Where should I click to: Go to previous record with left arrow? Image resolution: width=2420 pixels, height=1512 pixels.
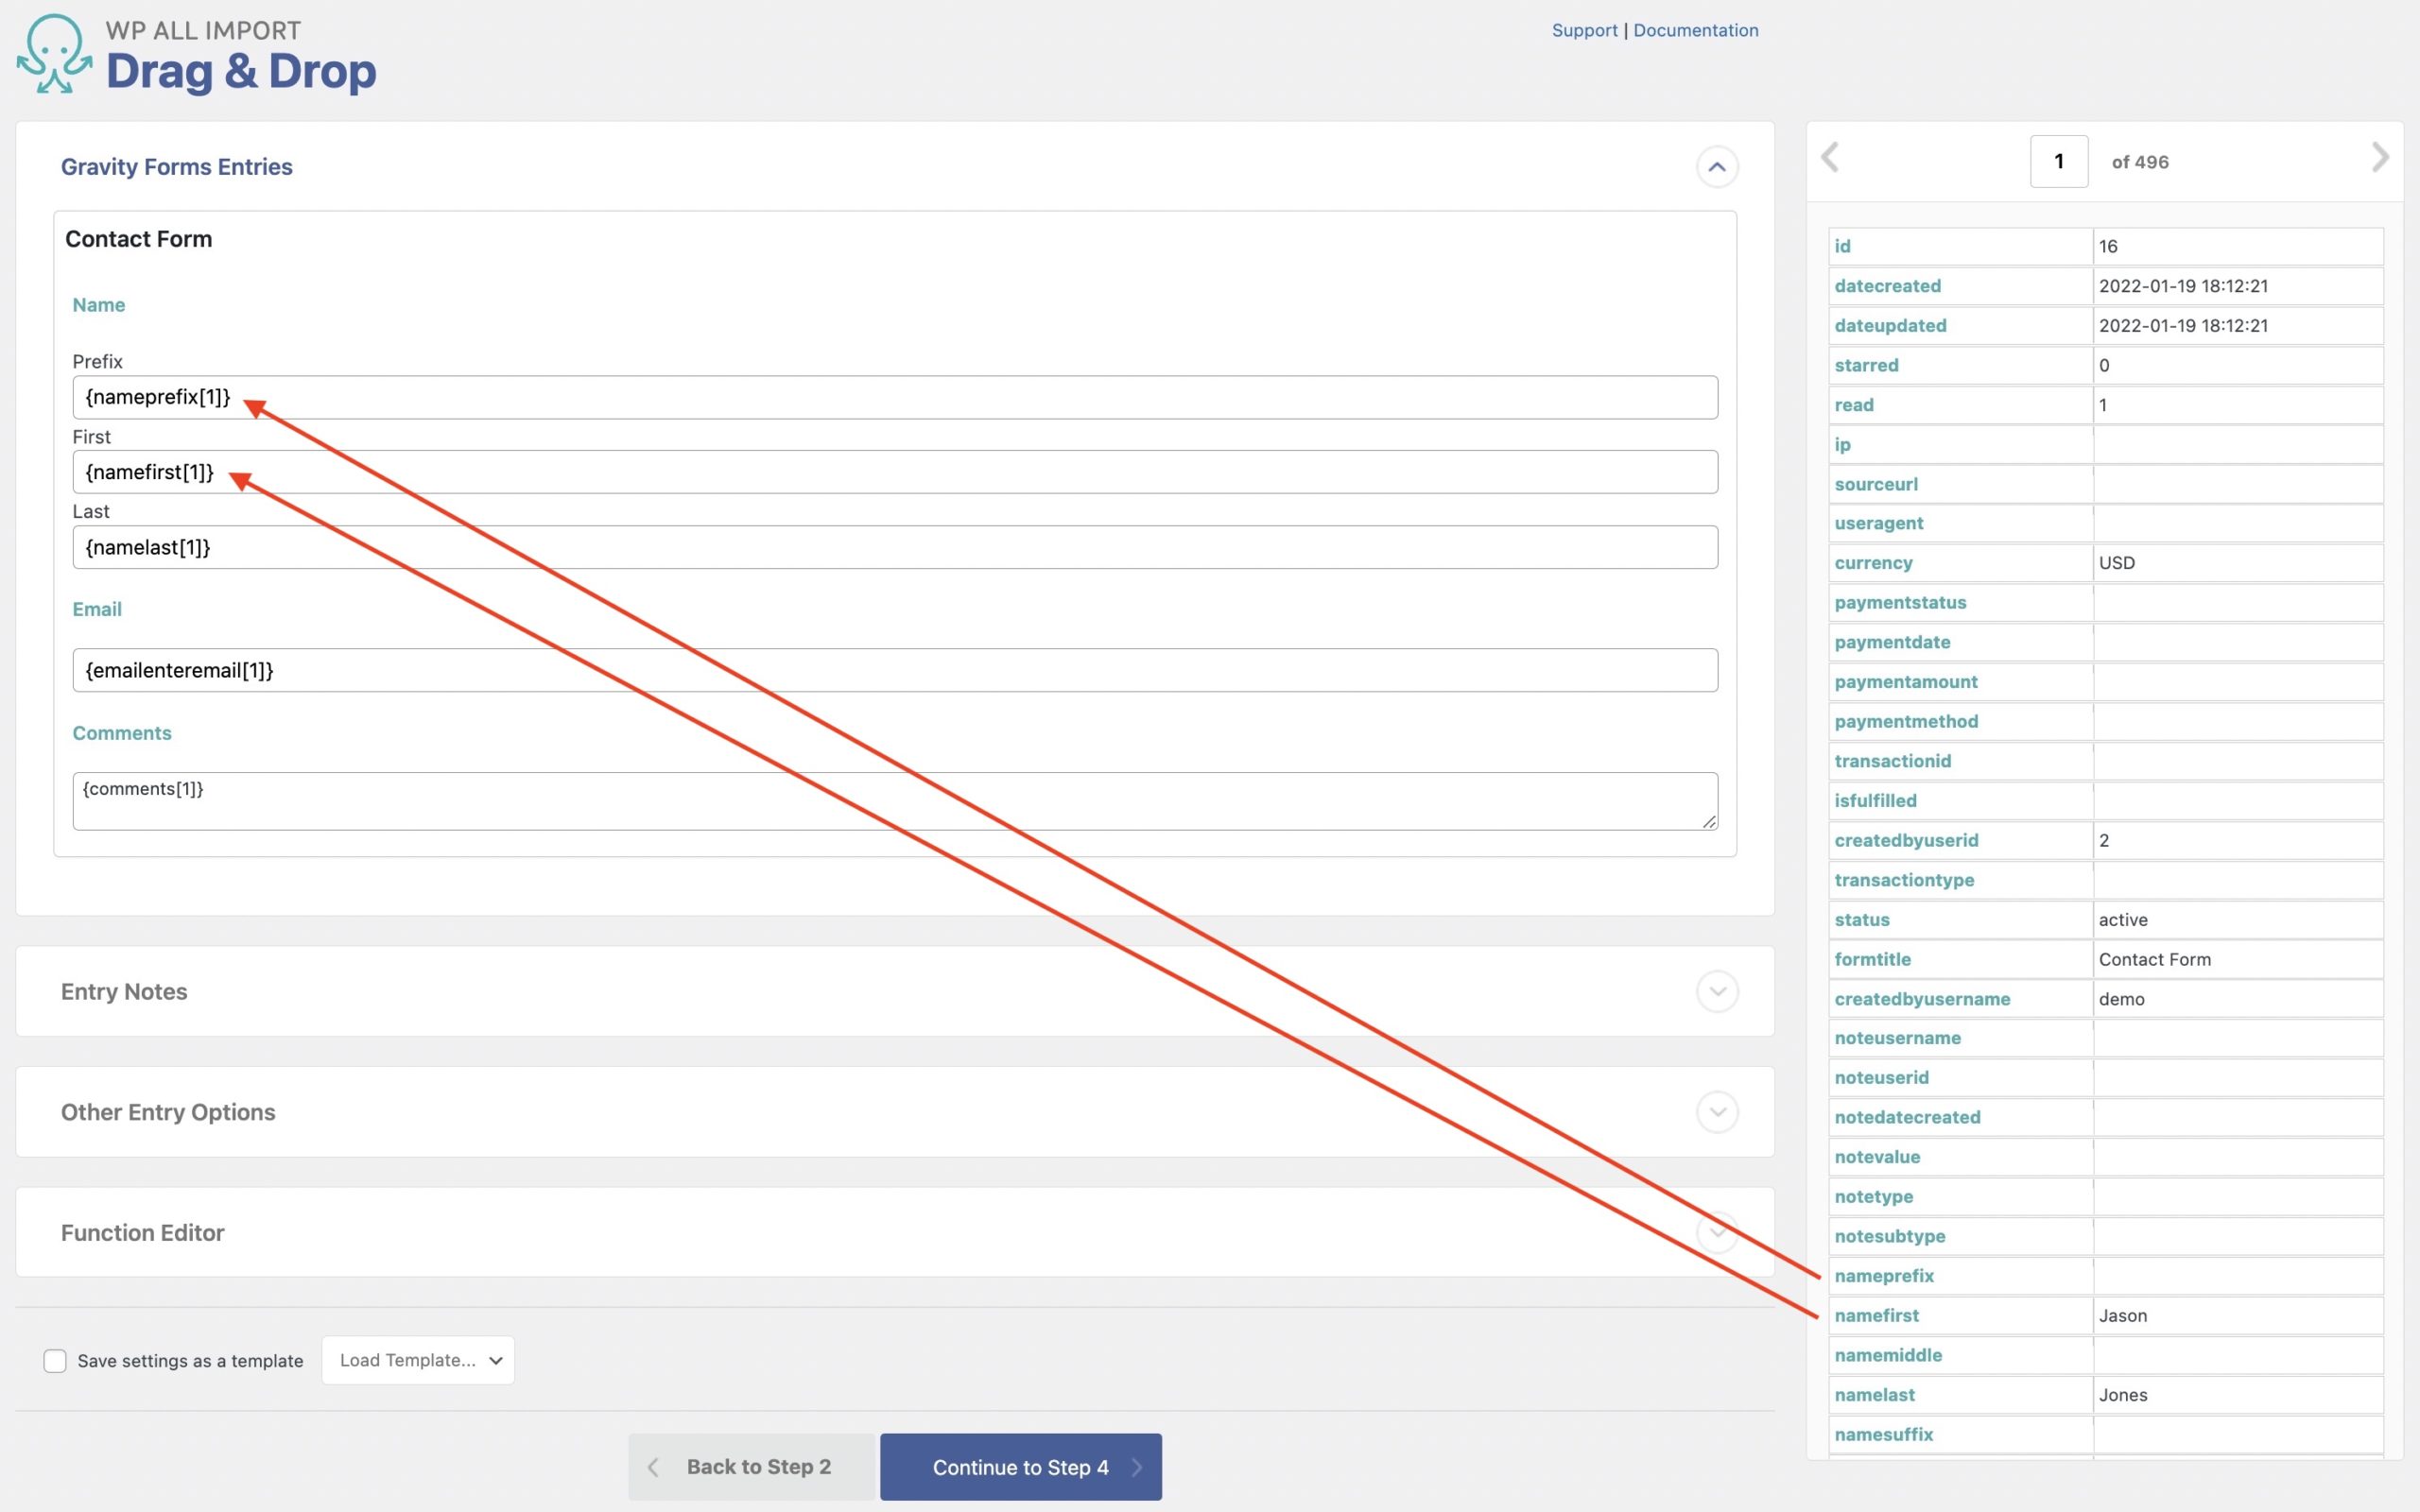pos(1831,158)
